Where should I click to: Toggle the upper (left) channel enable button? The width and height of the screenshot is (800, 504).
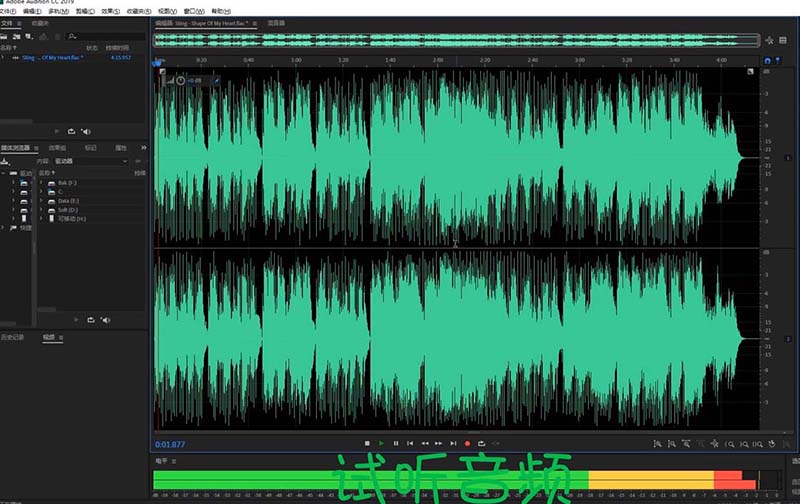787,158
